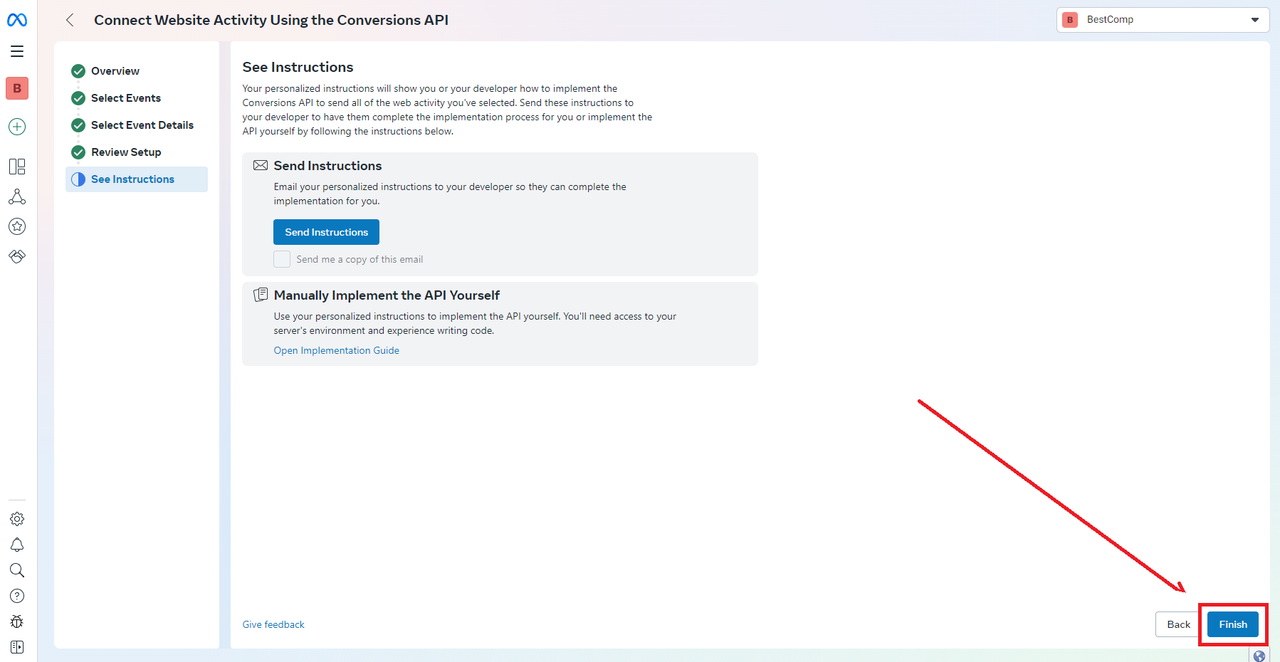Click the 'See Instructions' page heading

[298, 67]
